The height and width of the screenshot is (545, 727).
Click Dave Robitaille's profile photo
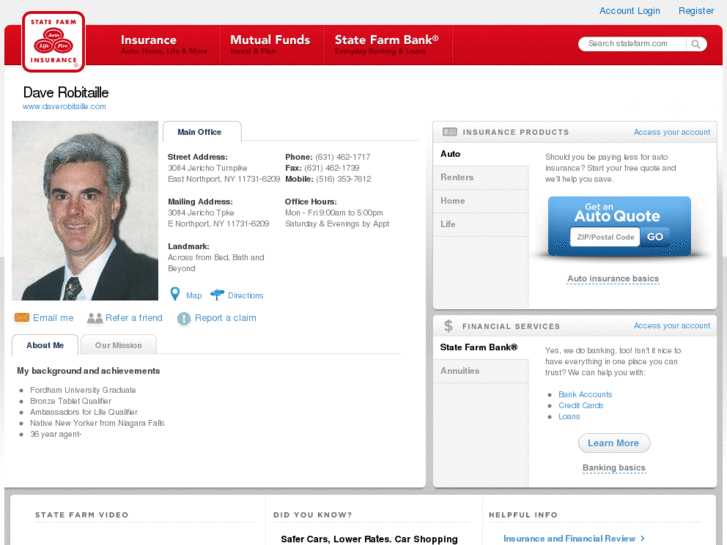pos(85,211)
